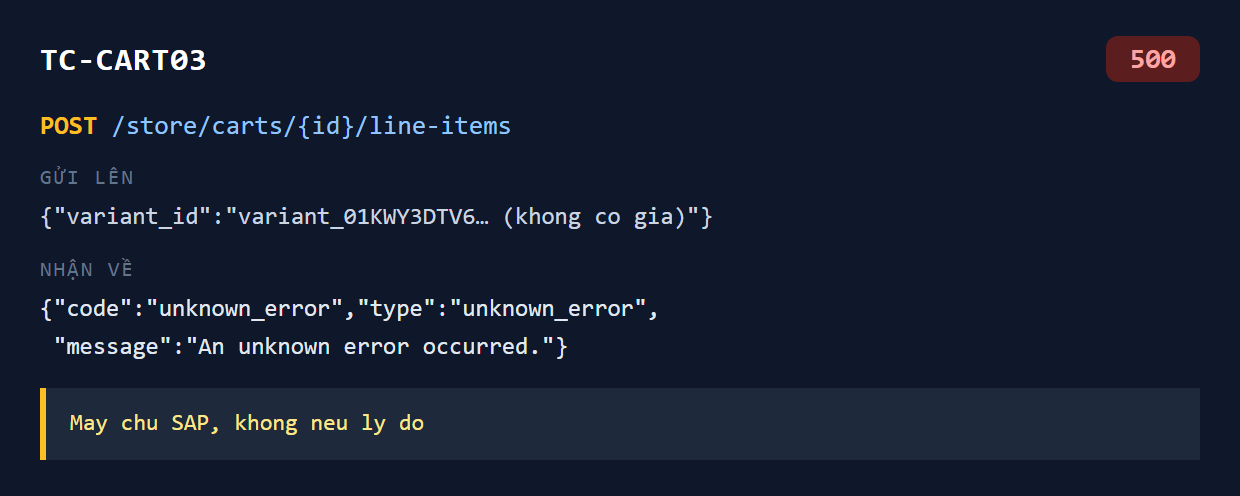Select the "An unknown error occurred." message text
Image resolution: width=1240 pixels, height=496 pixels.
coord(370,347)
